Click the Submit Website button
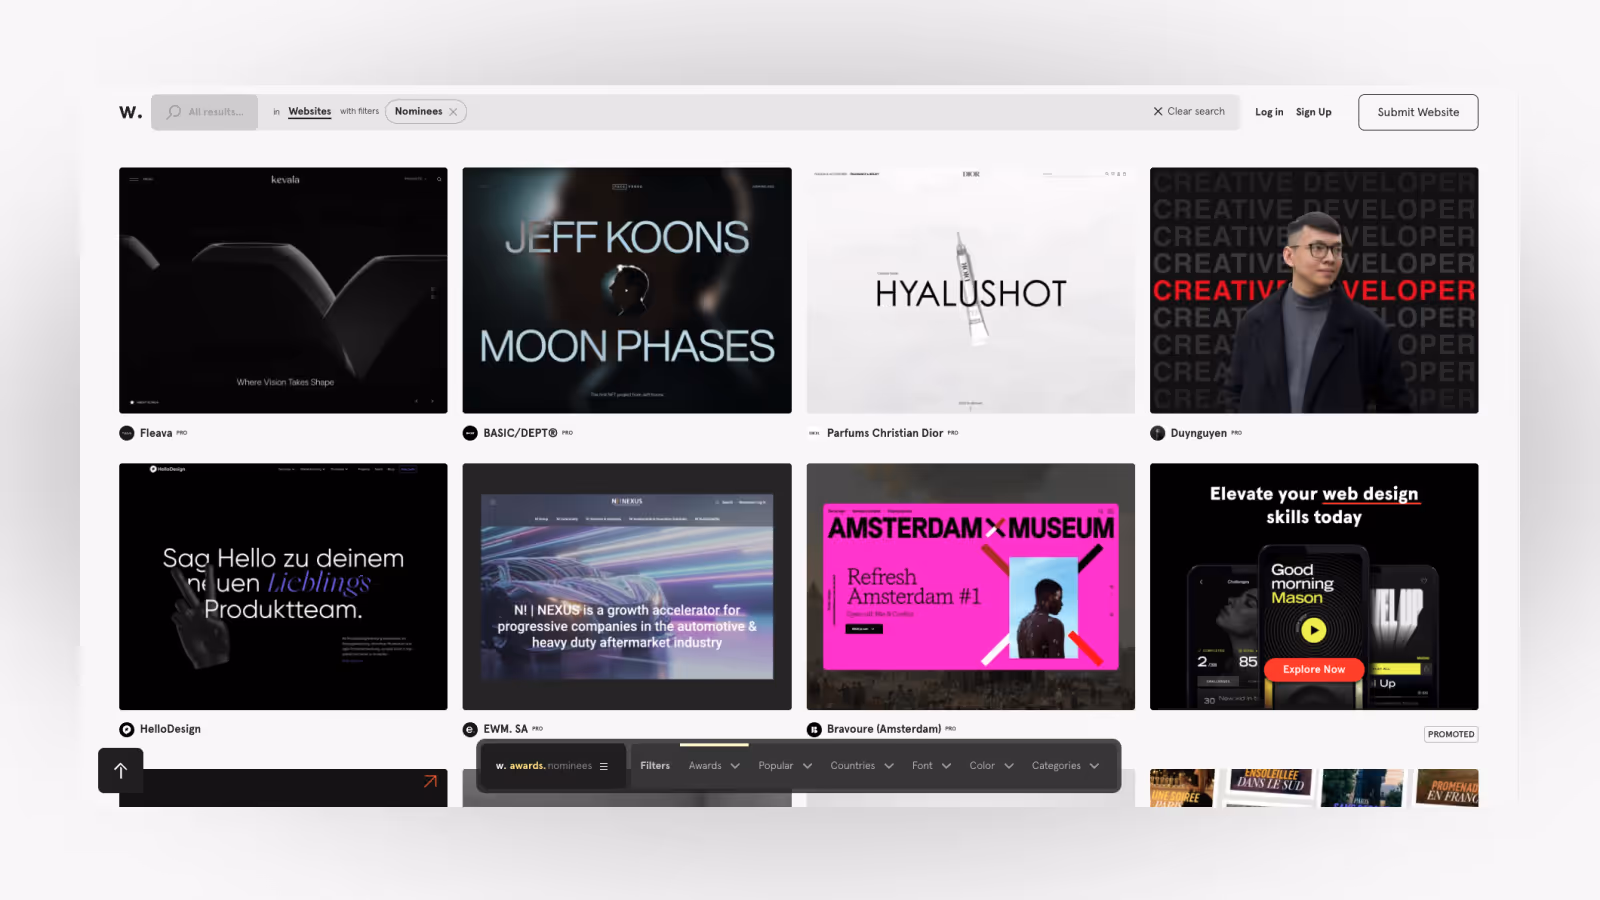 tap(1418, 112)
